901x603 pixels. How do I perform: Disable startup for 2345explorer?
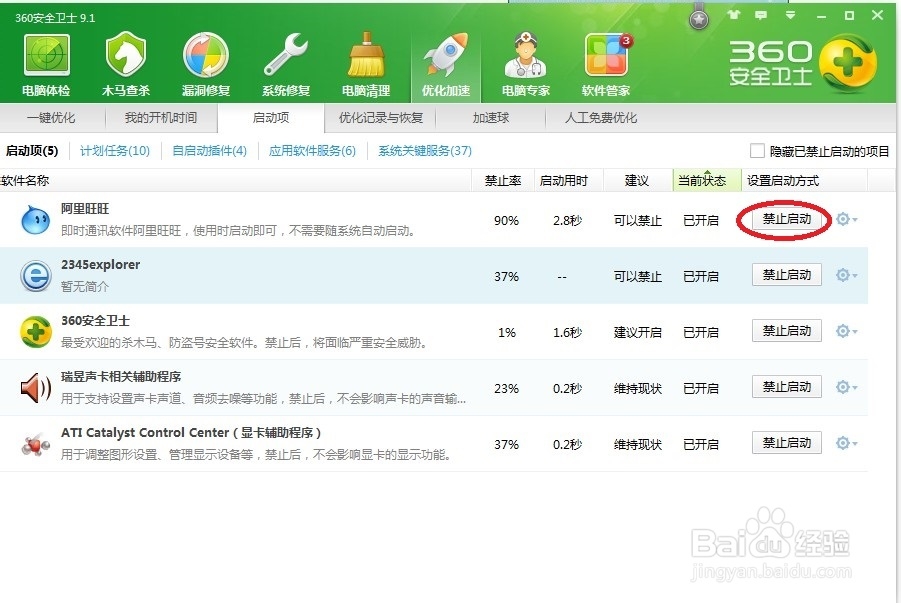tap(787, 275)
